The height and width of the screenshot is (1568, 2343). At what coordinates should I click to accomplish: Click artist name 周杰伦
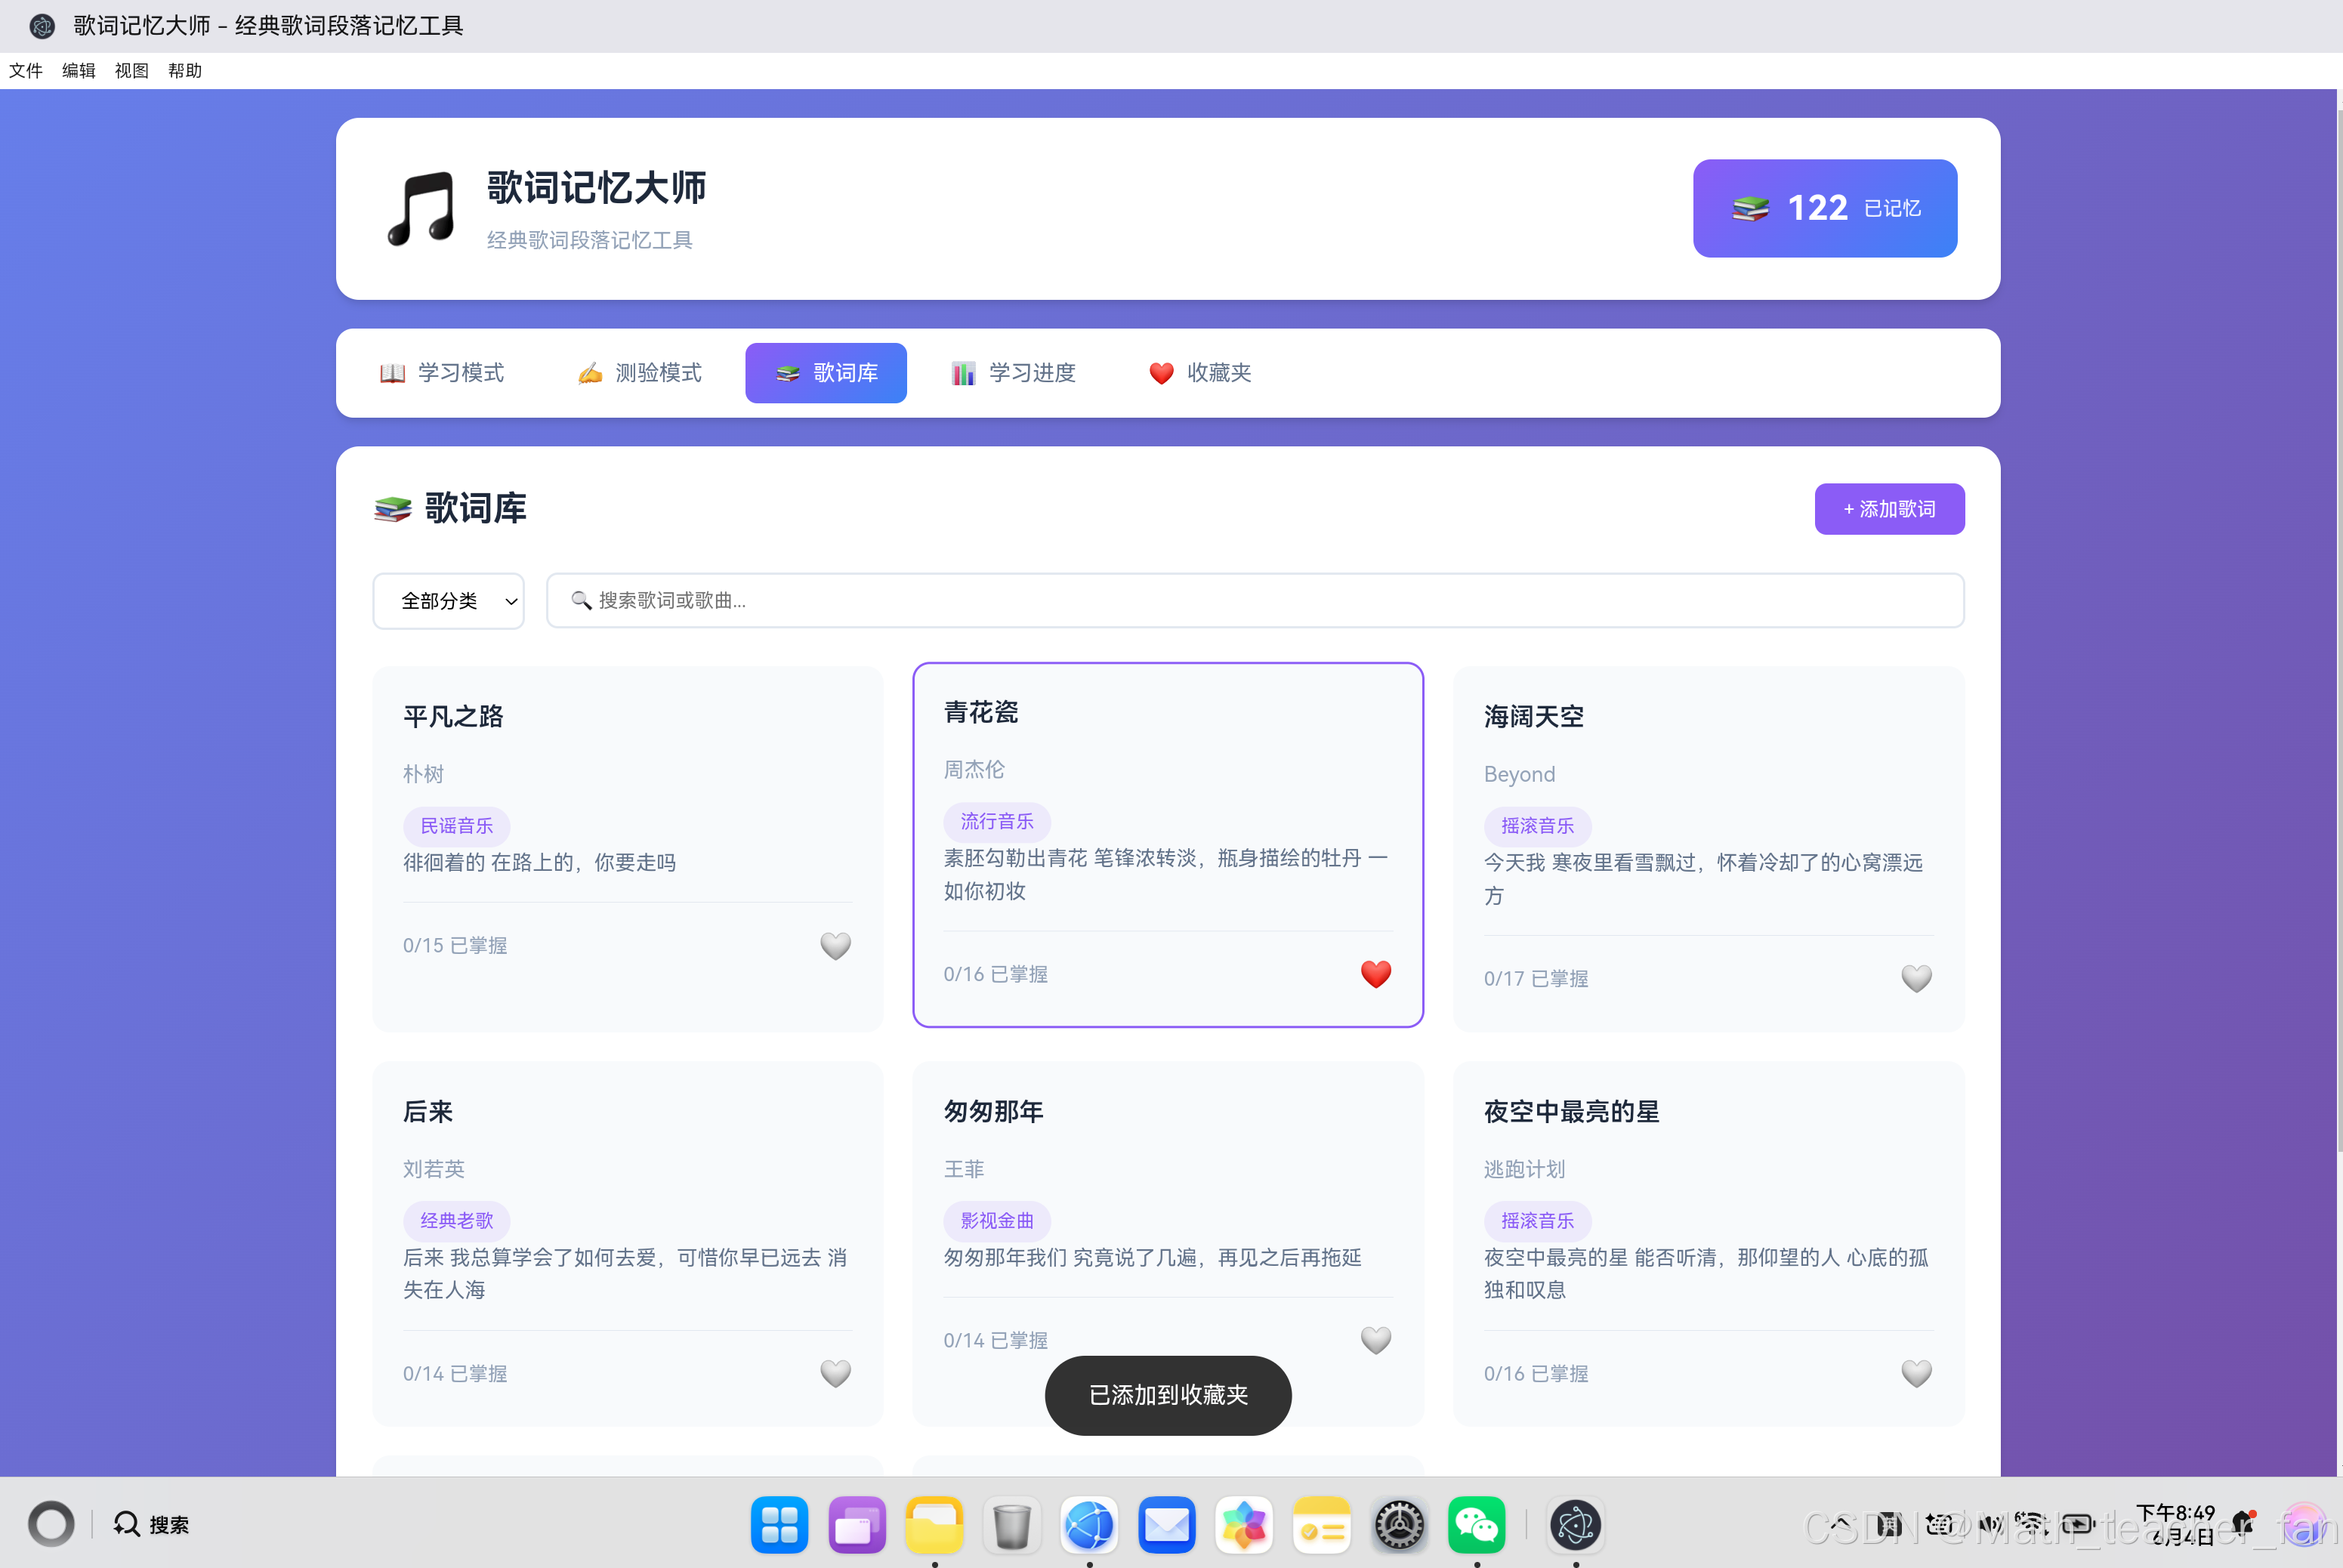tap(974, 770)
